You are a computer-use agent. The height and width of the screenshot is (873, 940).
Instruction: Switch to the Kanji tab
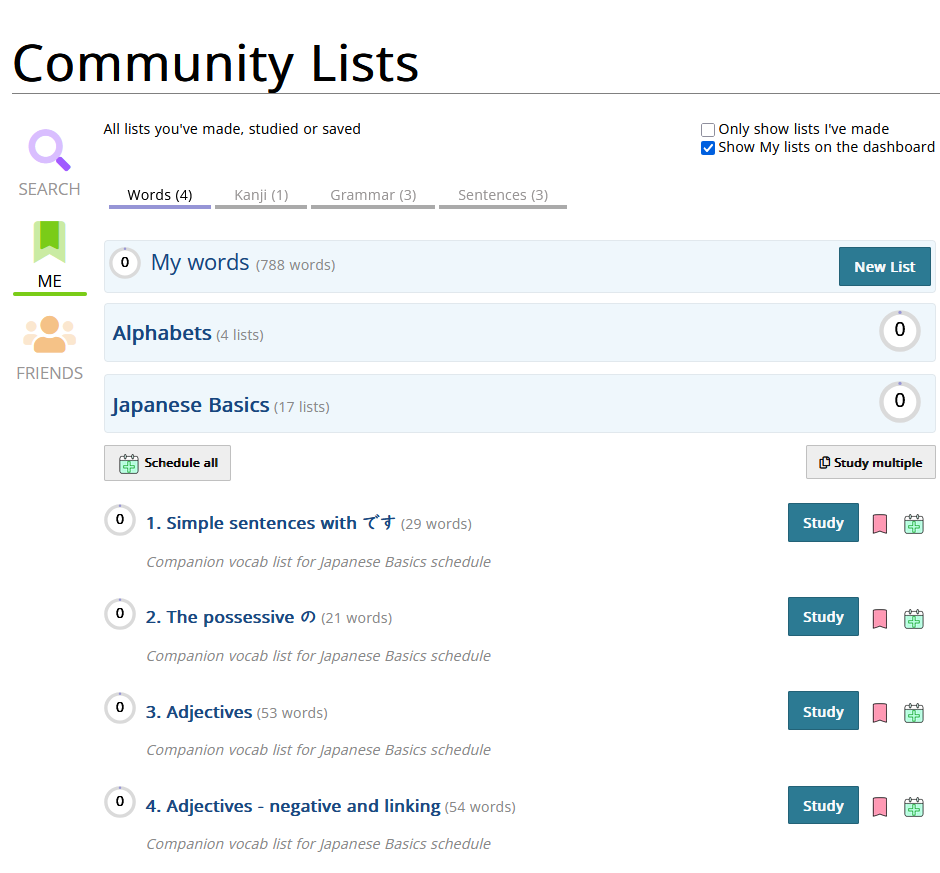(x=261, y=195)
